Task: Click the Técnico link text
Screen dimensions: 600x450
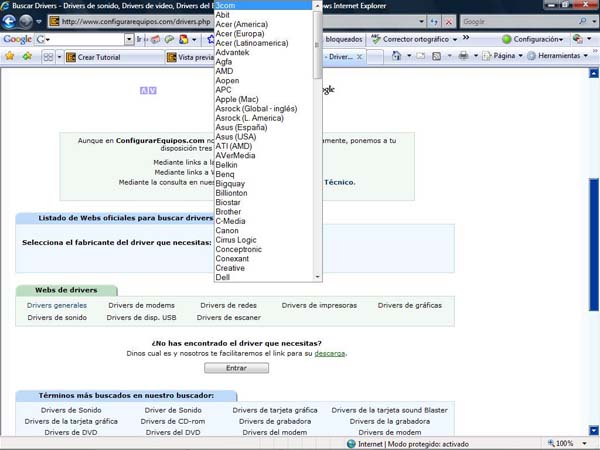Action: tap(340, 183)
